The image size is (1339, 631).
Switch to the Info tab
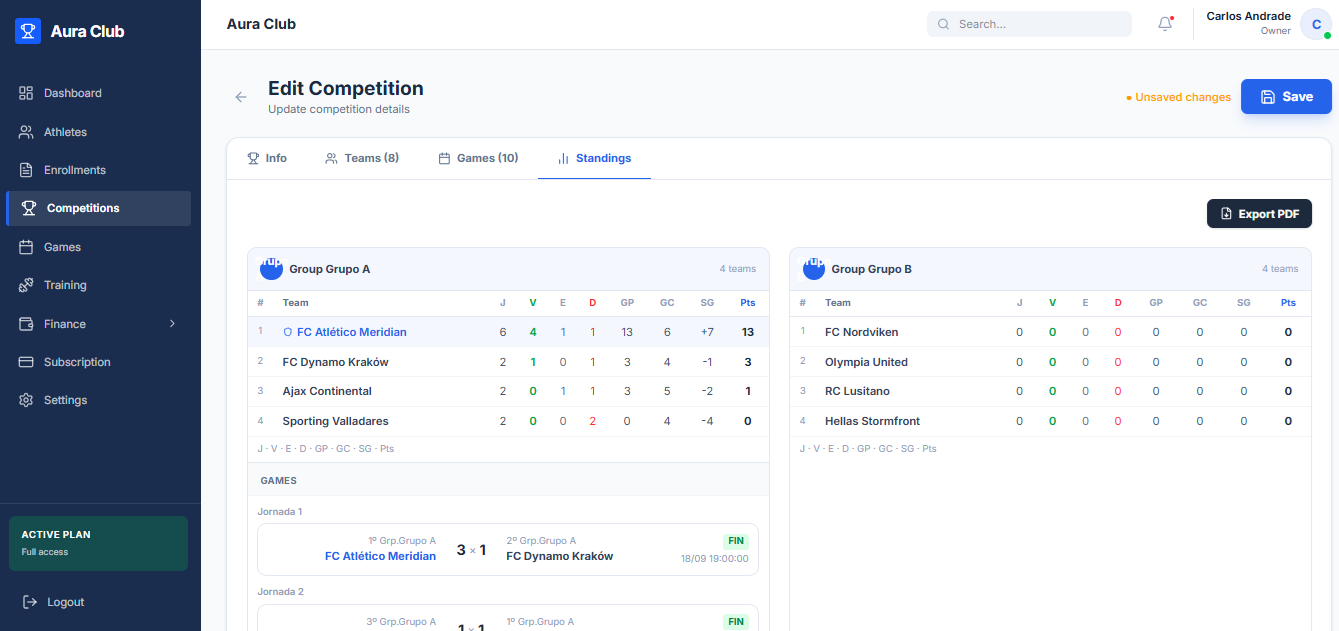[x=267, y=158]
